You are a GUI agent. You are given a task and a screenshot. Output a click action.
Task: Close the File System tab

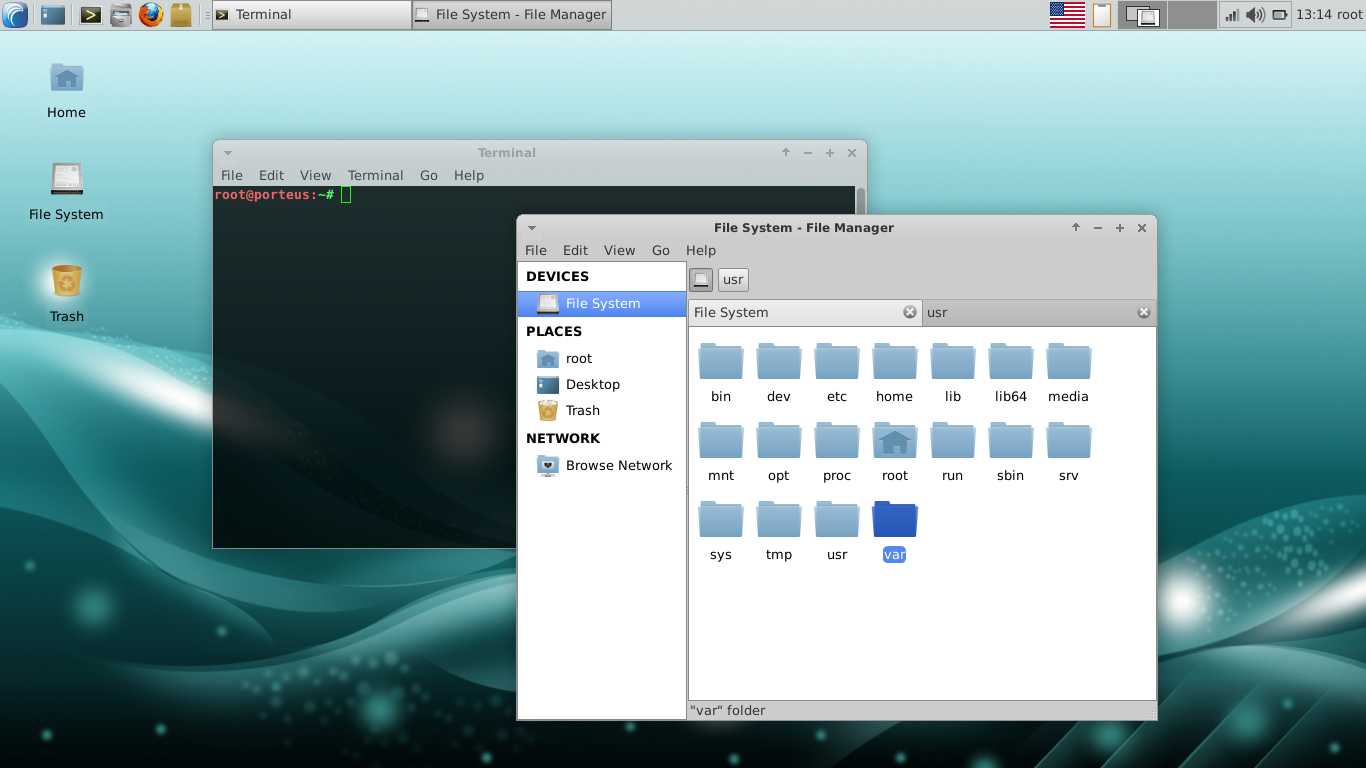click(x=910, y=312)
